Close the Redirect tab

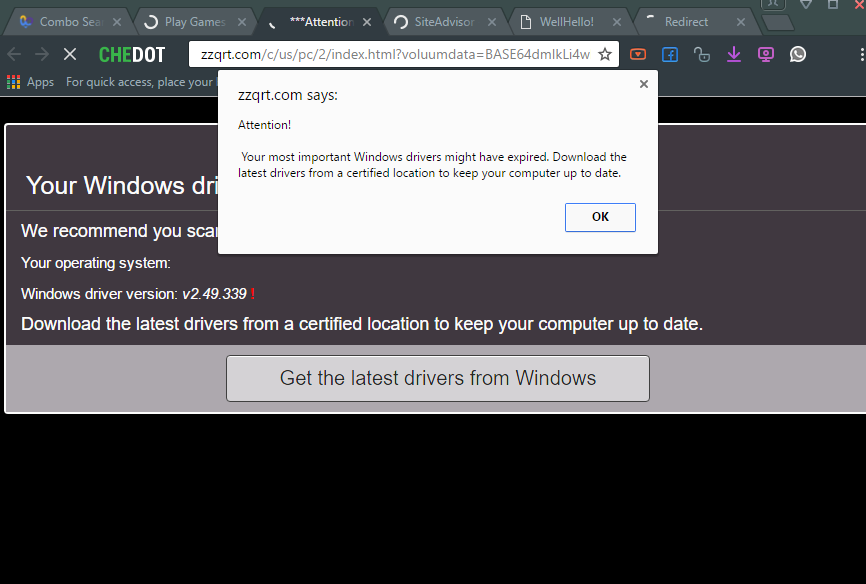click(741, 22)
